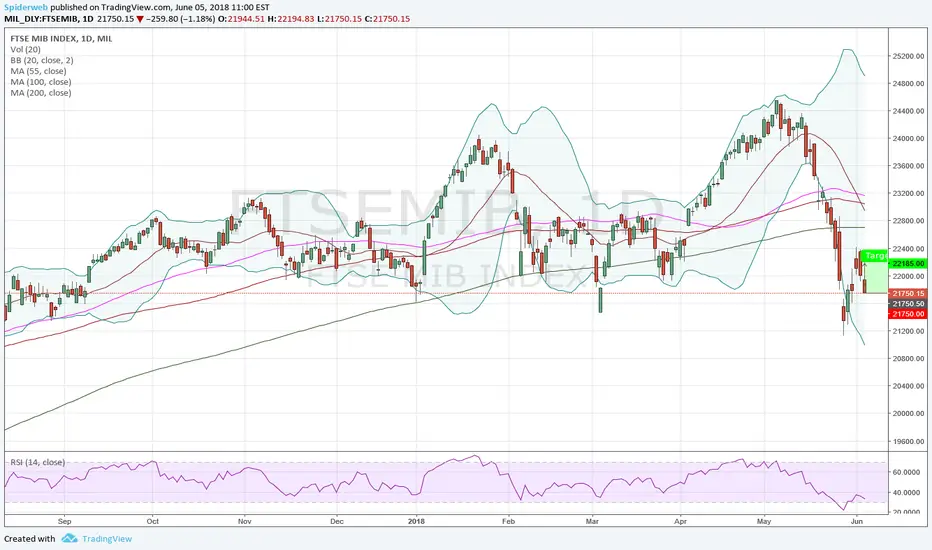
Task: Click the 22400.00 price axis label
Action: tap(908, 249)
